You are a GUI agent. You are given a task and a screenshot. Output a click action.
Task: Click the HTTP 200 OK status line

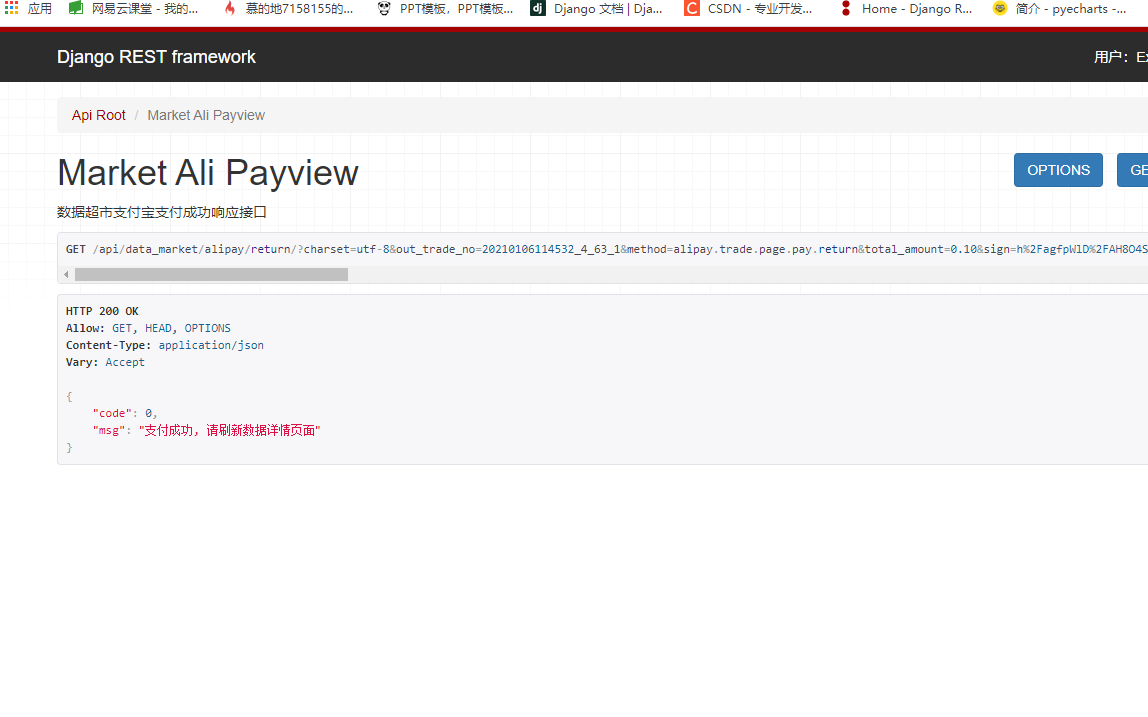102,311
